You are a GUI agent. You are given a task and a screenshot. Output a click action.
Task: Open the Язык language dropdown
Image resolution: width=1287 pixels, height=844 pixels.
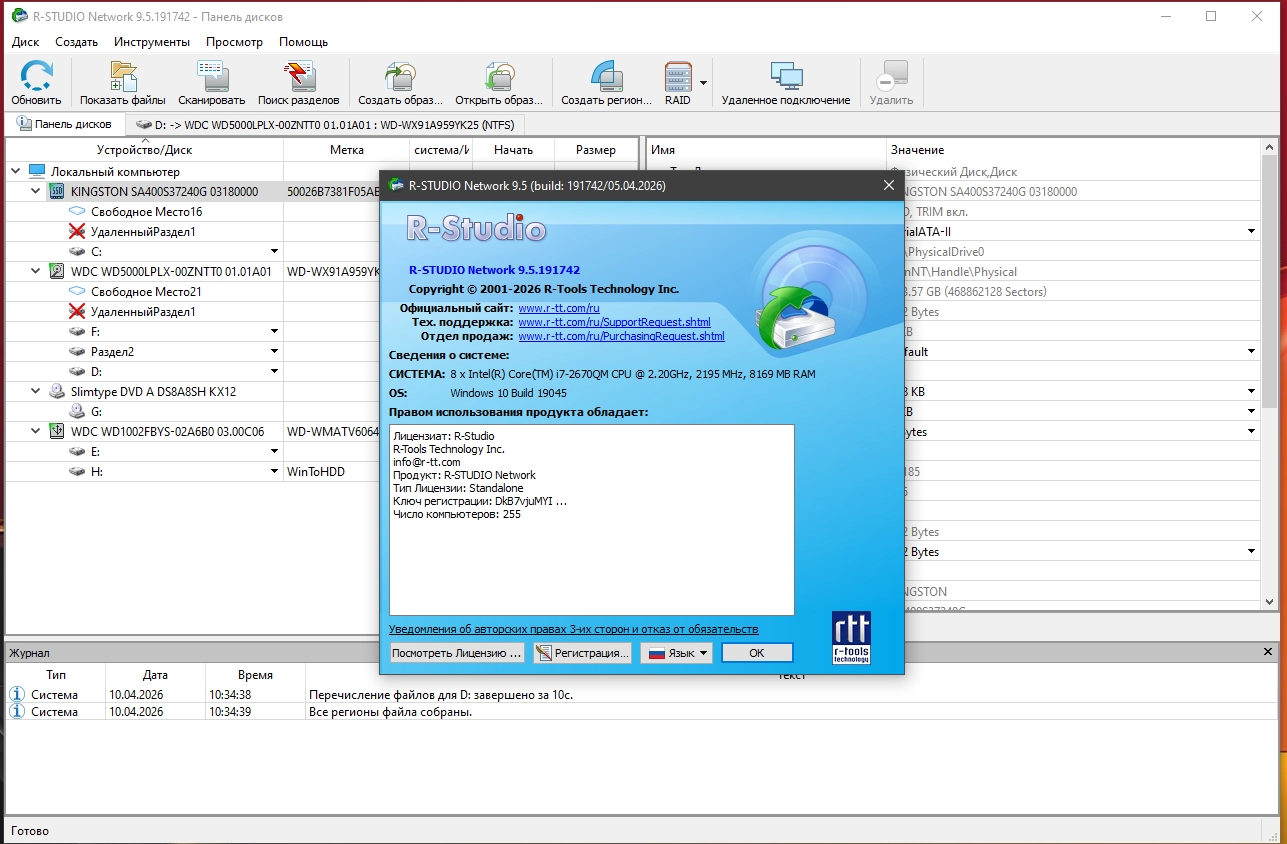tap(676, 653)
